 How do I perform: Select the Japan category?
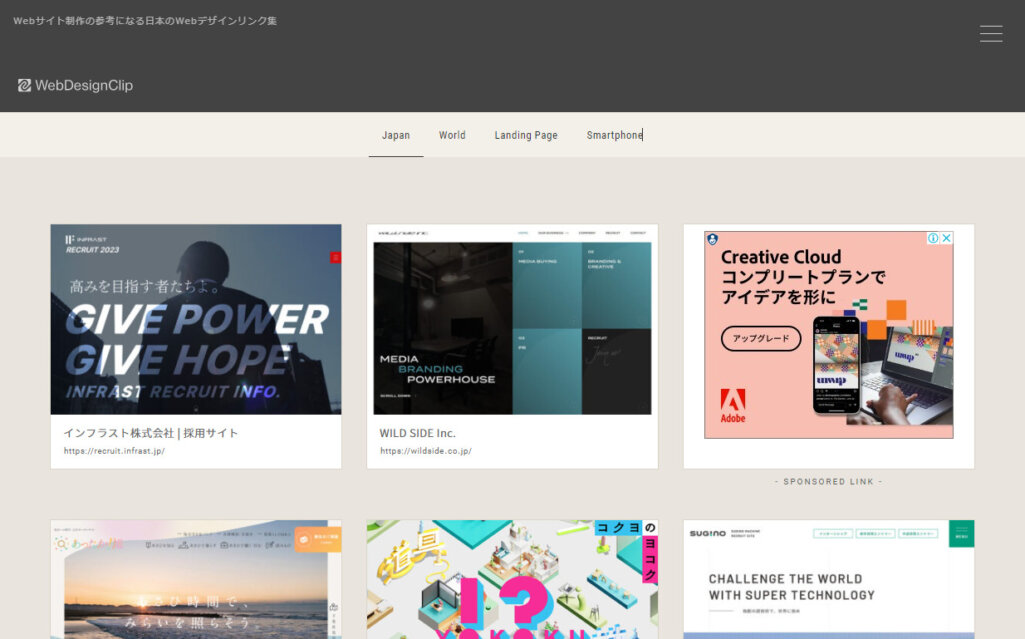click(x=395, y=135)
